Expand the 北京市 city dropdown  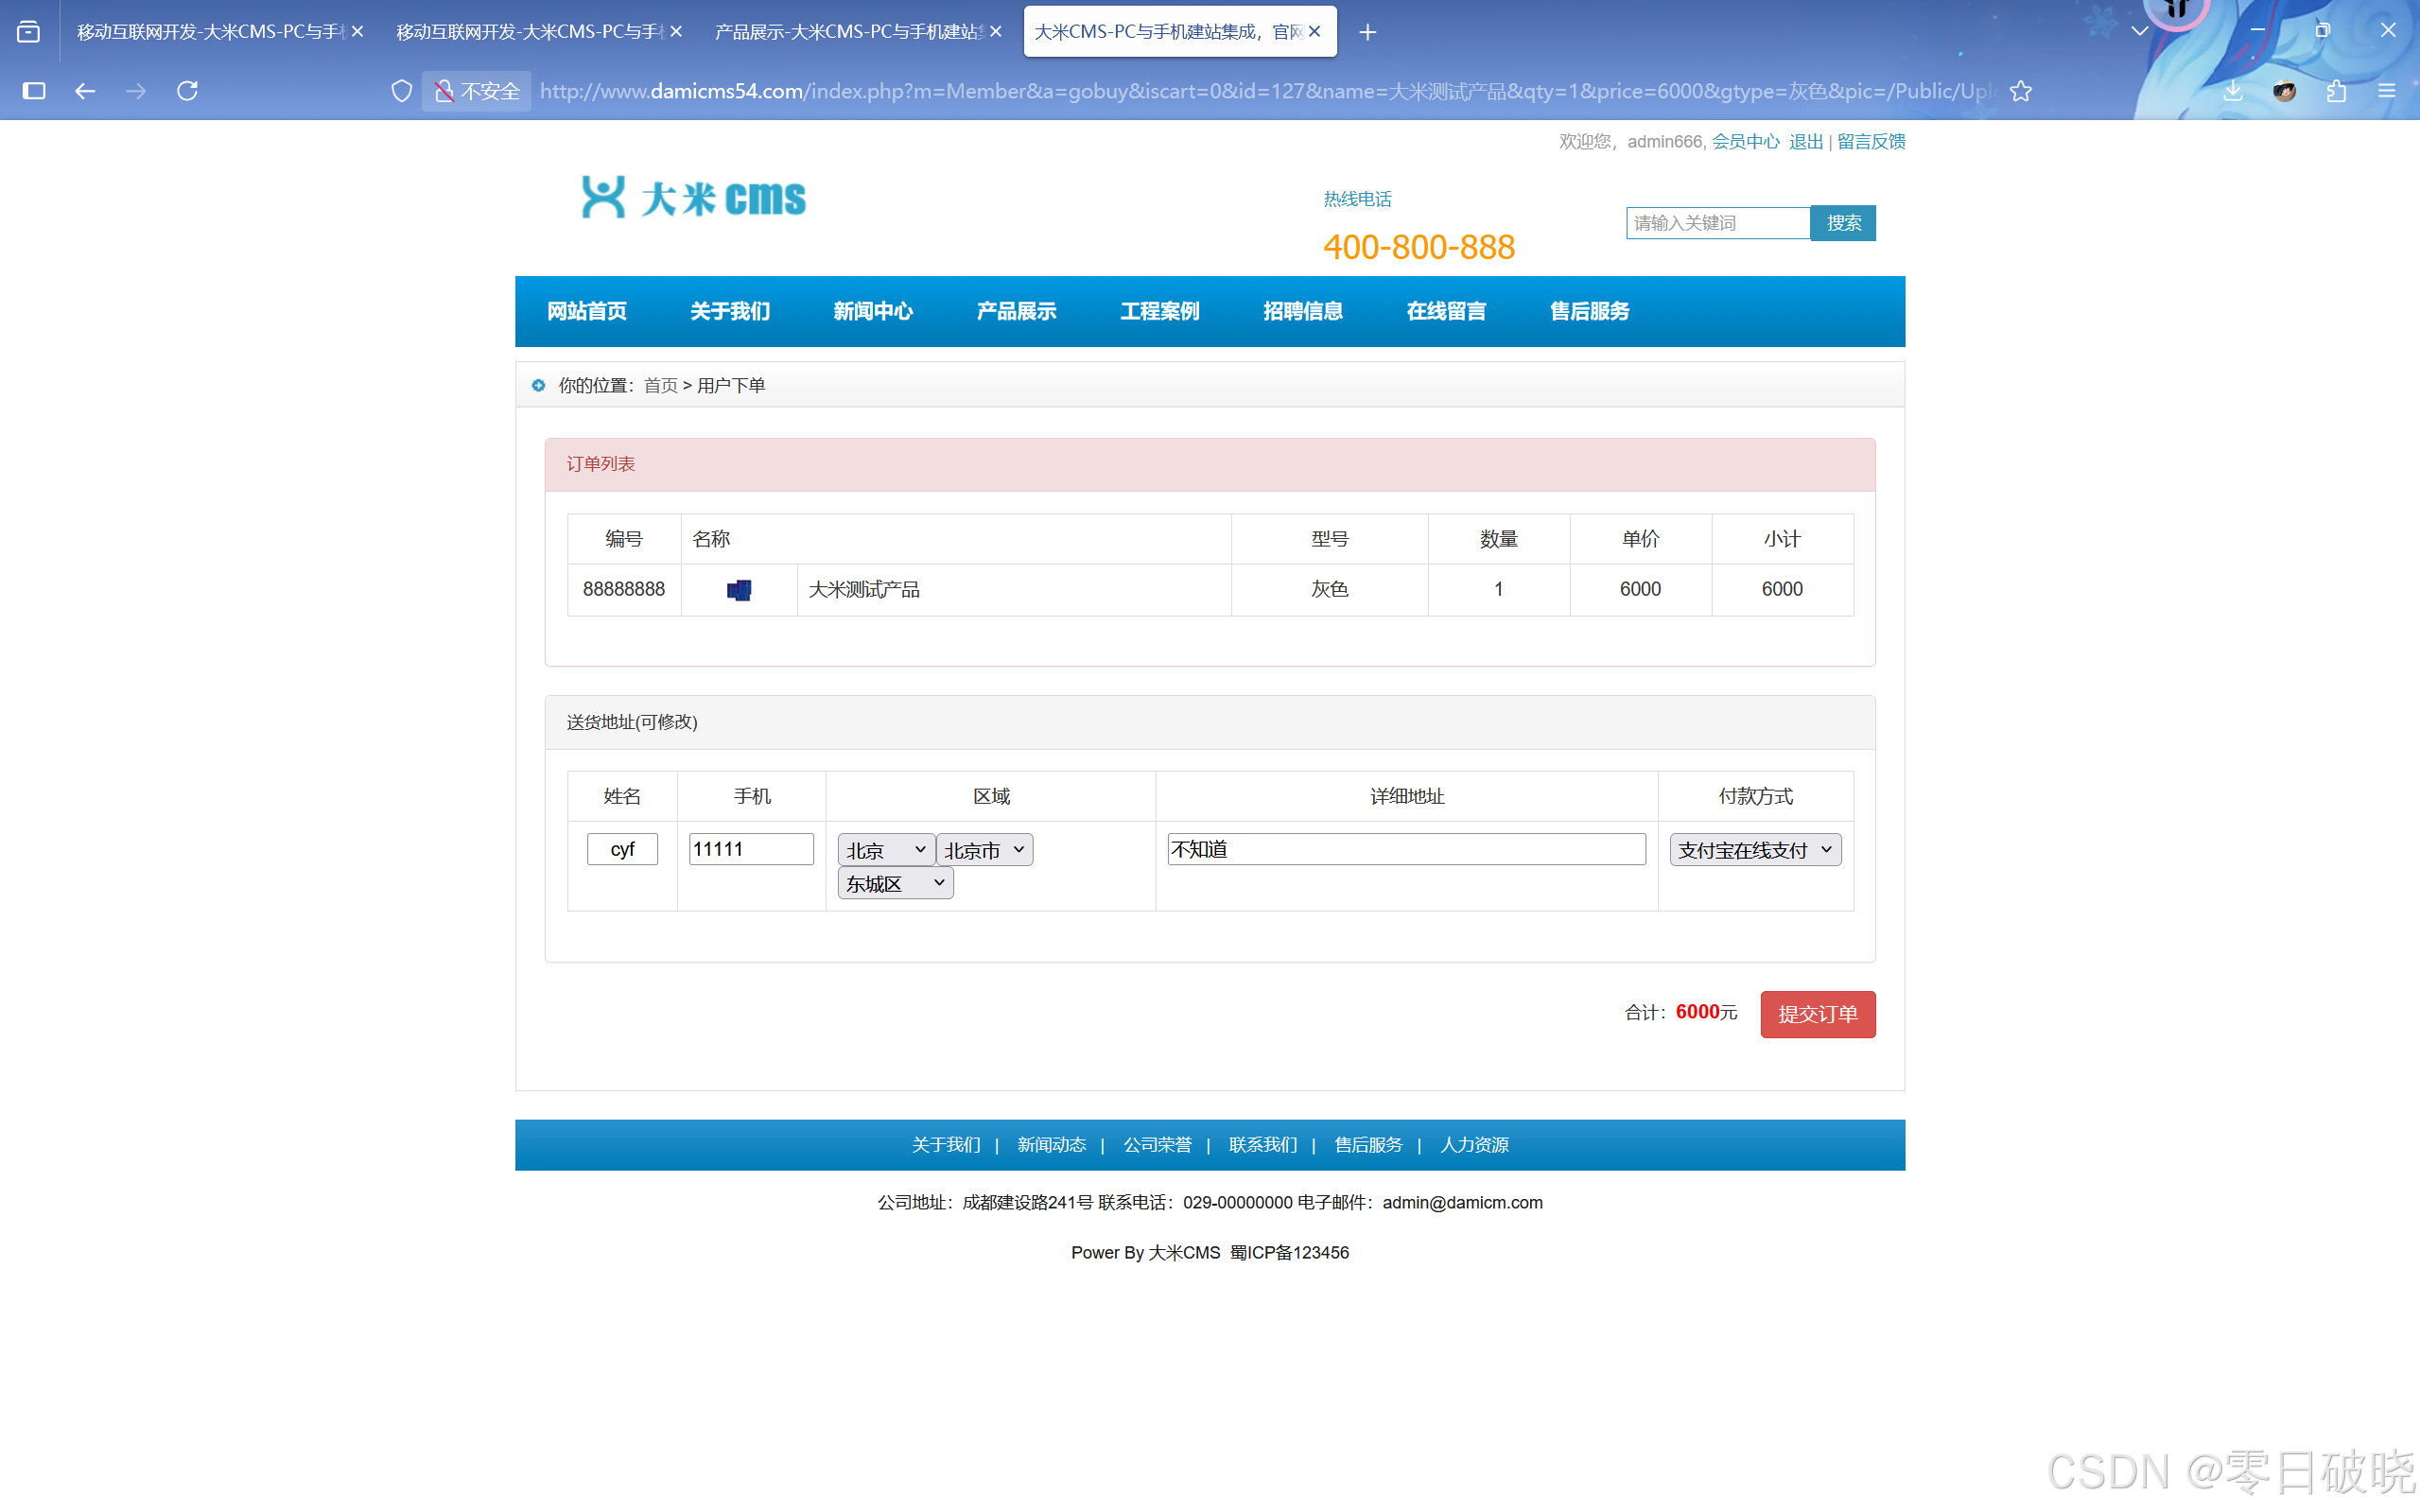point(984,850)
